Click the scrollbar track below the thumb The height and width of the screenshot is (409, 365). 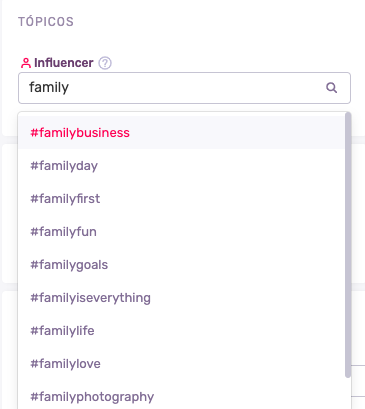coord(348,394)
